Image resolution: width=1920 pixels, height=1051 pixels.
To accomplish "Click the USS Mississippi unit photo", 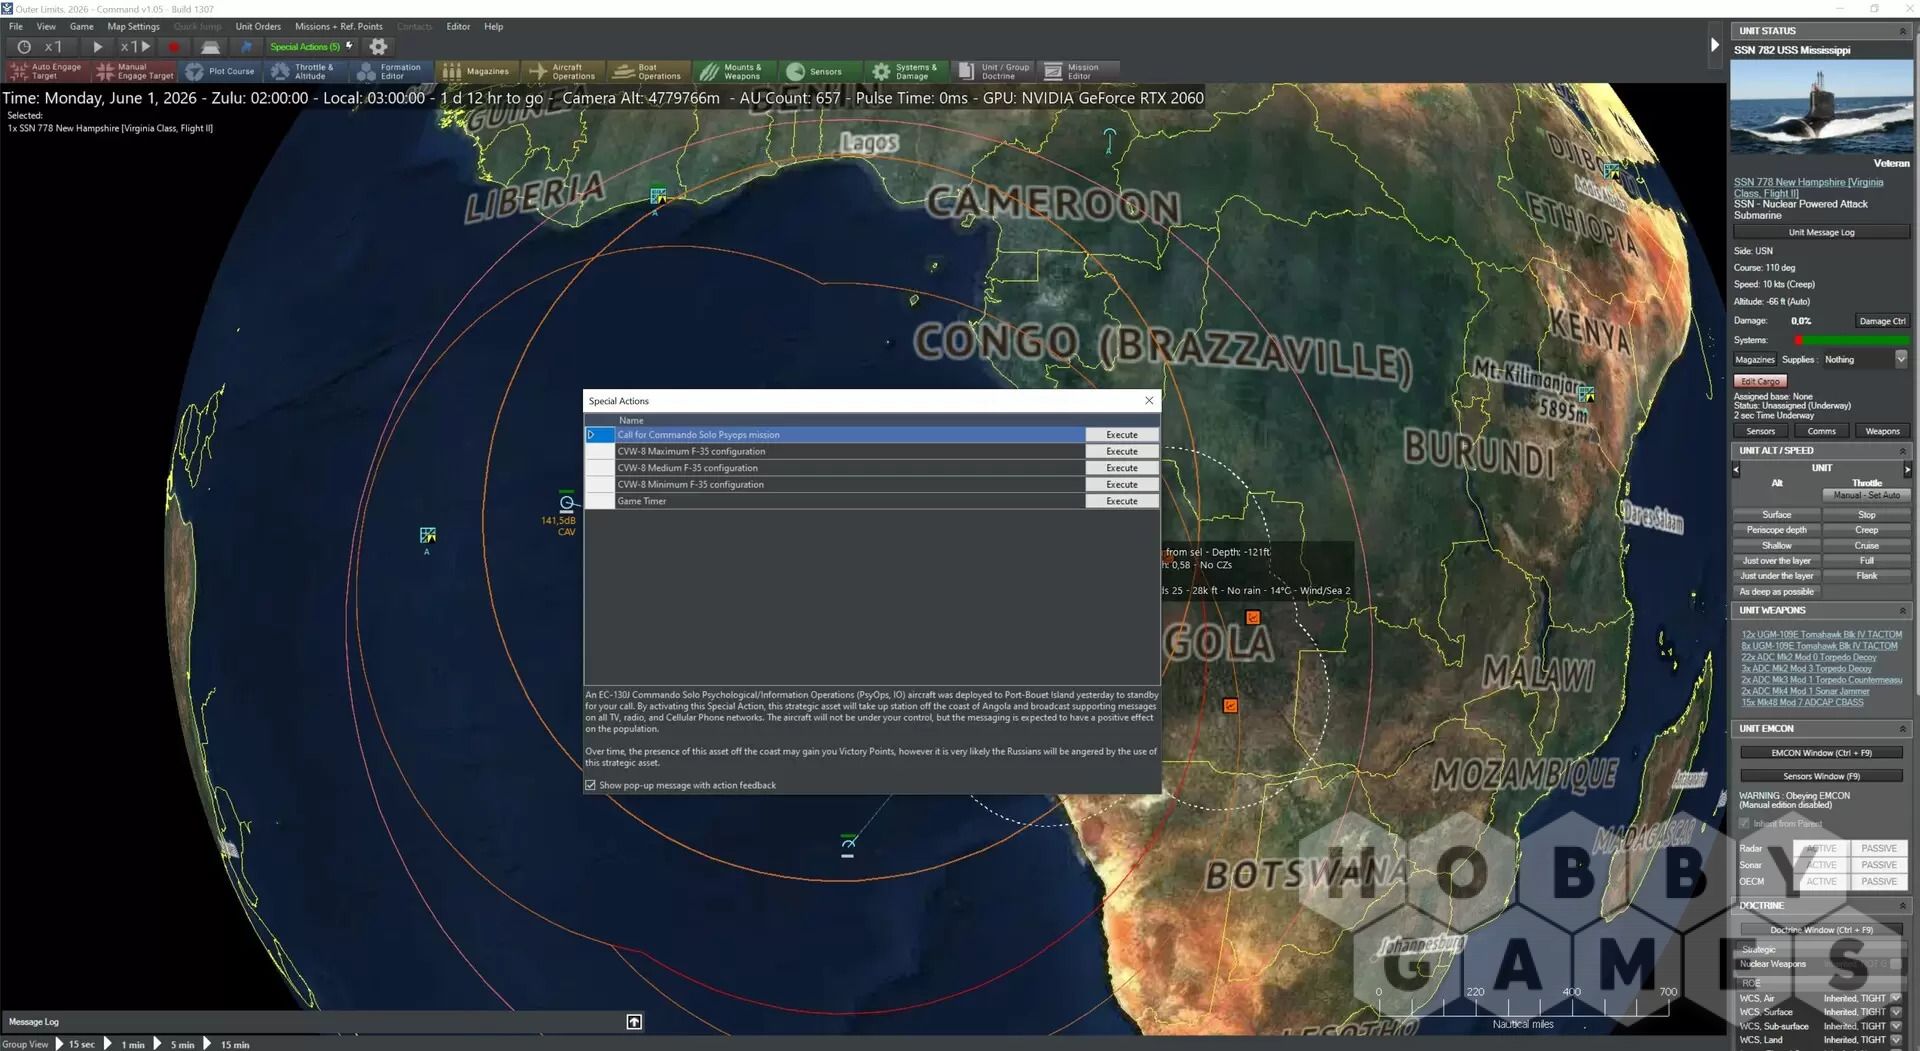I will (x=1821, y=107).
